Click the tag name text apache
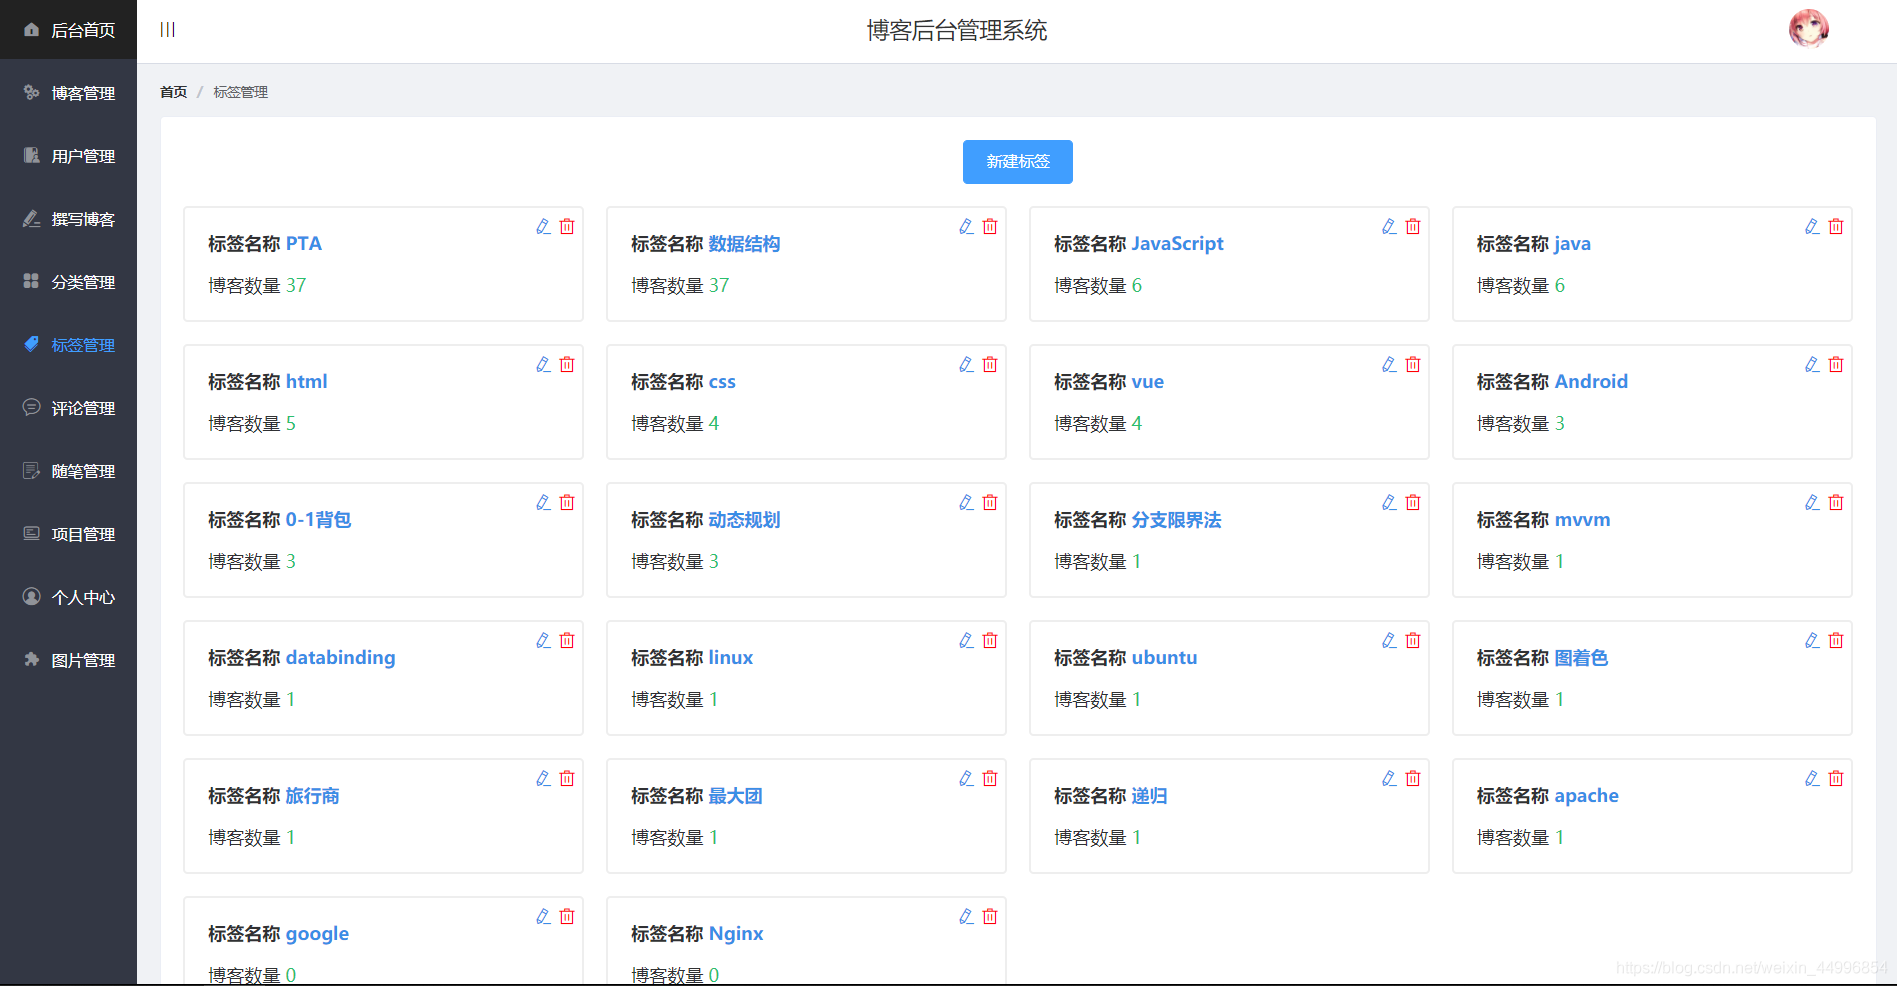 point(1587,796)
